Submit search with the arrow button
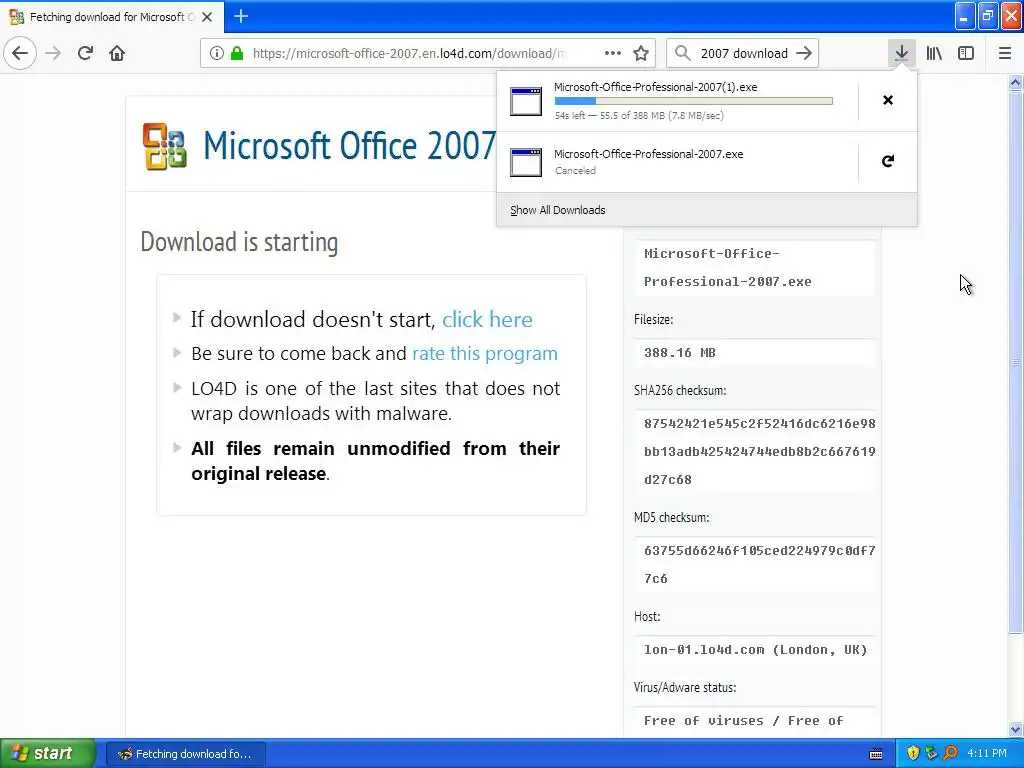 click(804, 53)
